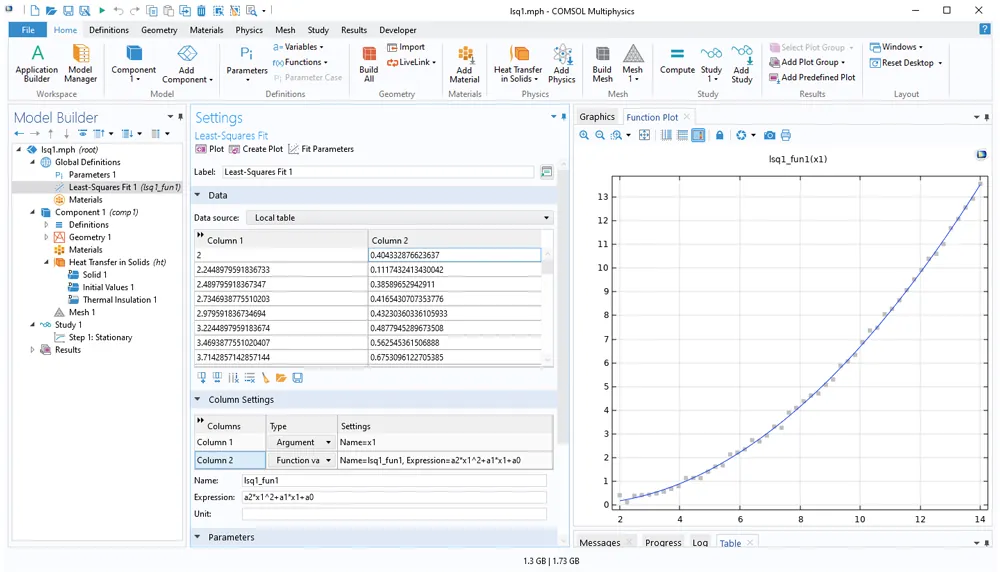Open the Data source dropdown
The height and width of the screenshot is (572, 1000).
400,218
